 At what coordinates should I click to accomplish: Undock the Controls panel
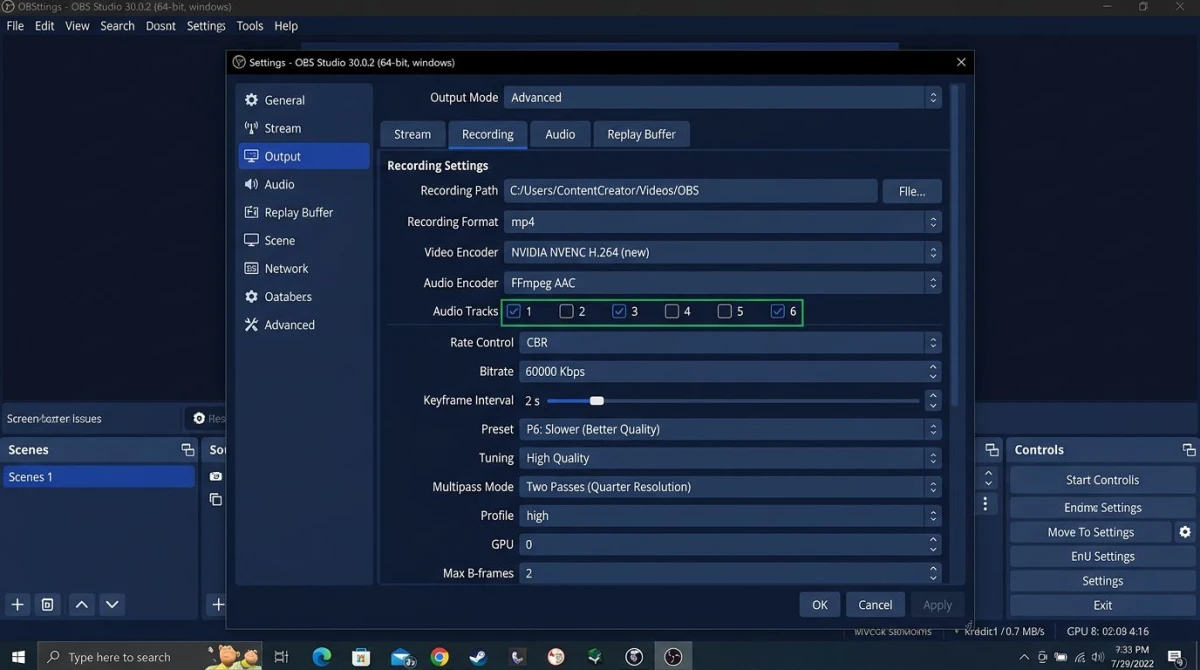[1188, 450]
